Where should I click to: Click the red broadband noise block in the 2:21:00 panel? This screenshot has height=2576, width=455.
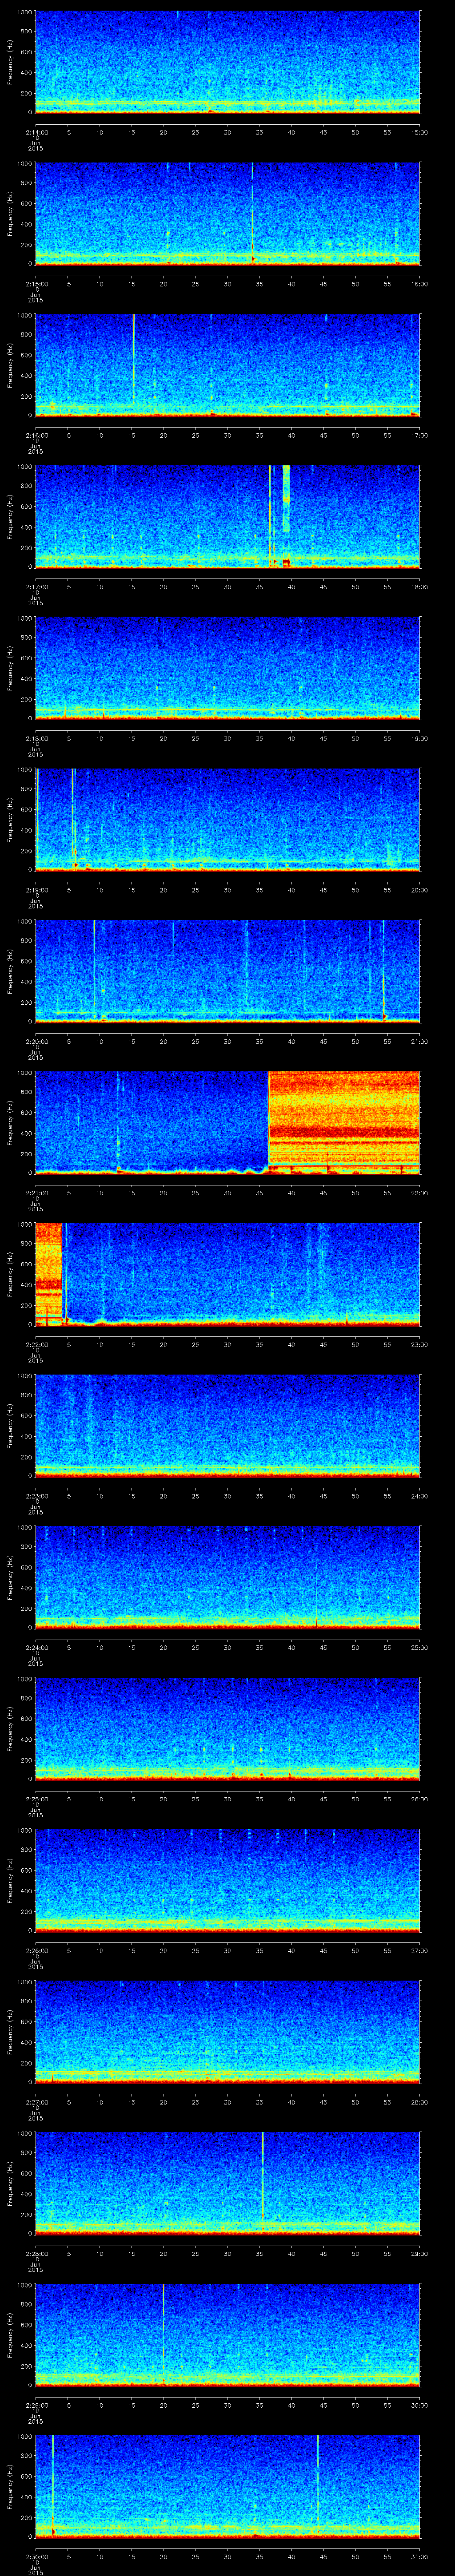tap(344, 1122)
